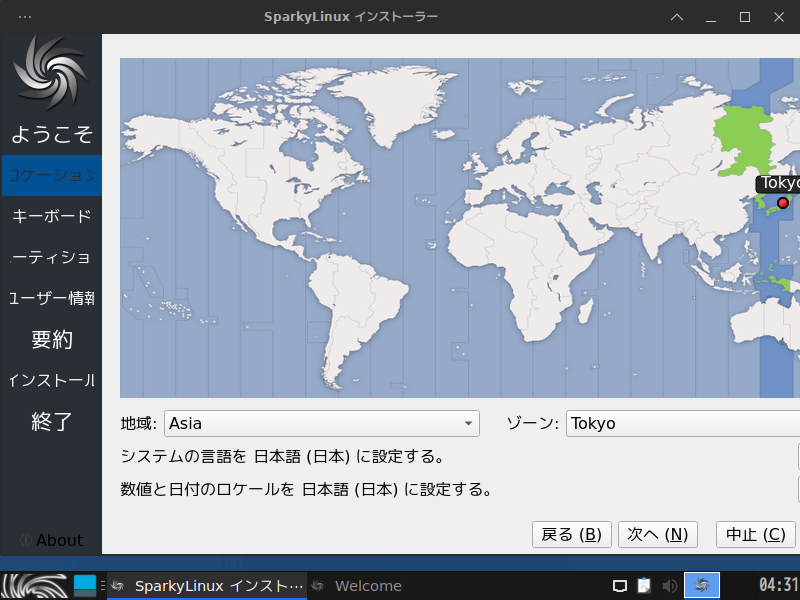Click the upward chevron button in title bar
800x600 pixels.
pos(677,17)
